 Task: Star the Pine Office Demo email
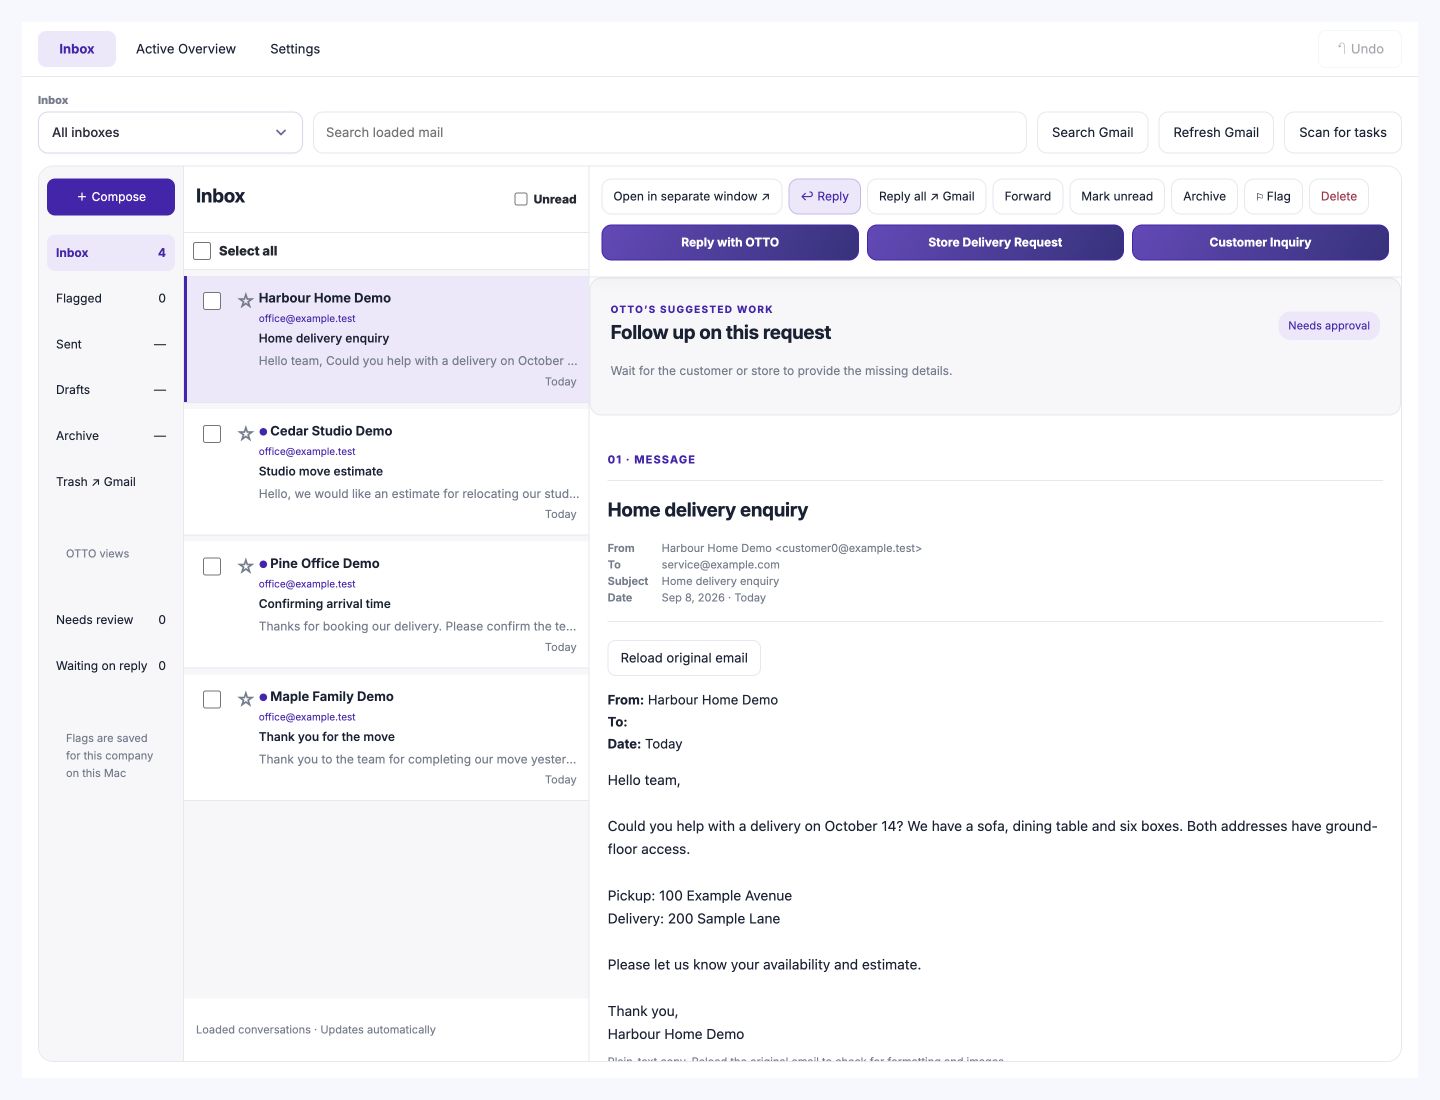(x=245, y=566)
